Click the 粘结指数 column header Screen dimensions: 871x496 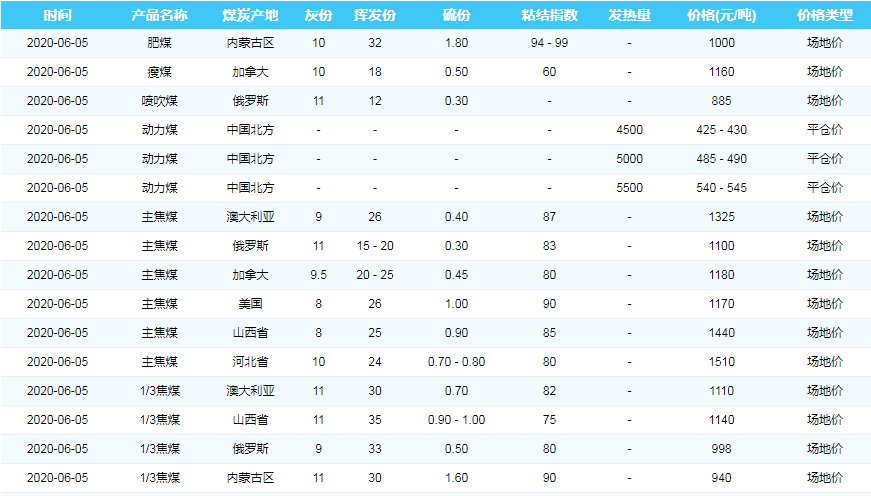coord(549,16)
